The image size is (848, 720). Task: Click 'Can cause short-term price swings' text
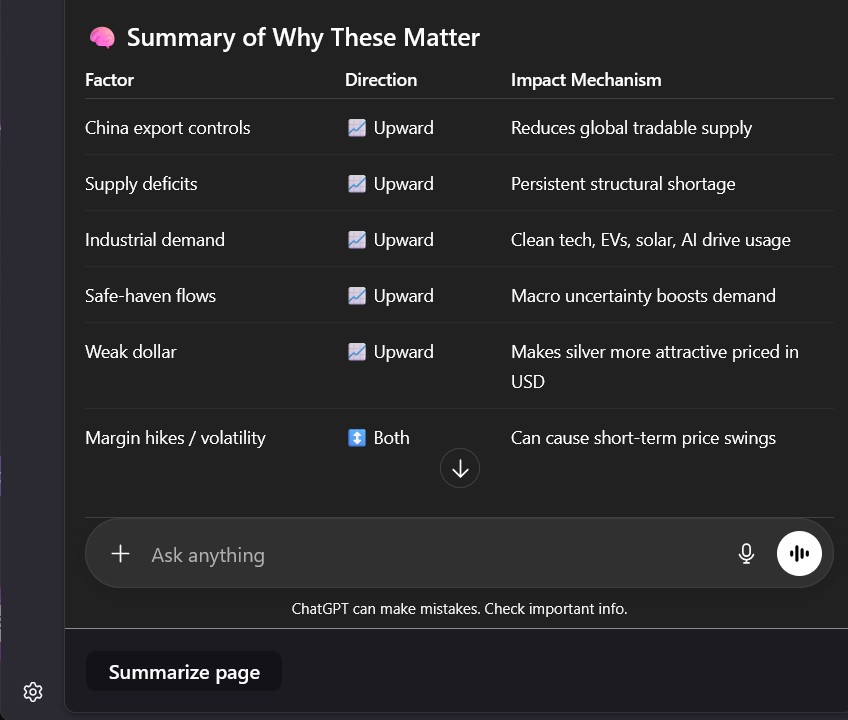coord(643,438)
